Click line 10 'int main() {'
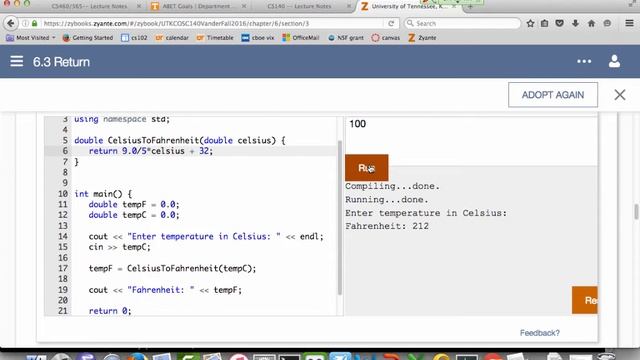 click(103, 193)
